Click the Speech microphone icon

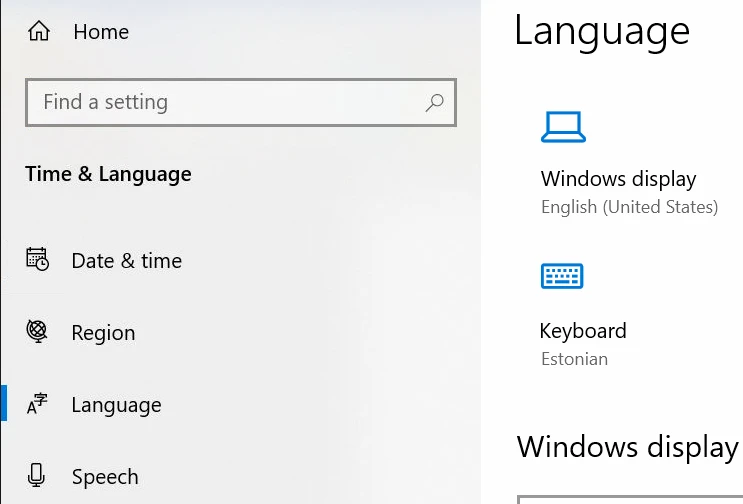click(36, 475)
